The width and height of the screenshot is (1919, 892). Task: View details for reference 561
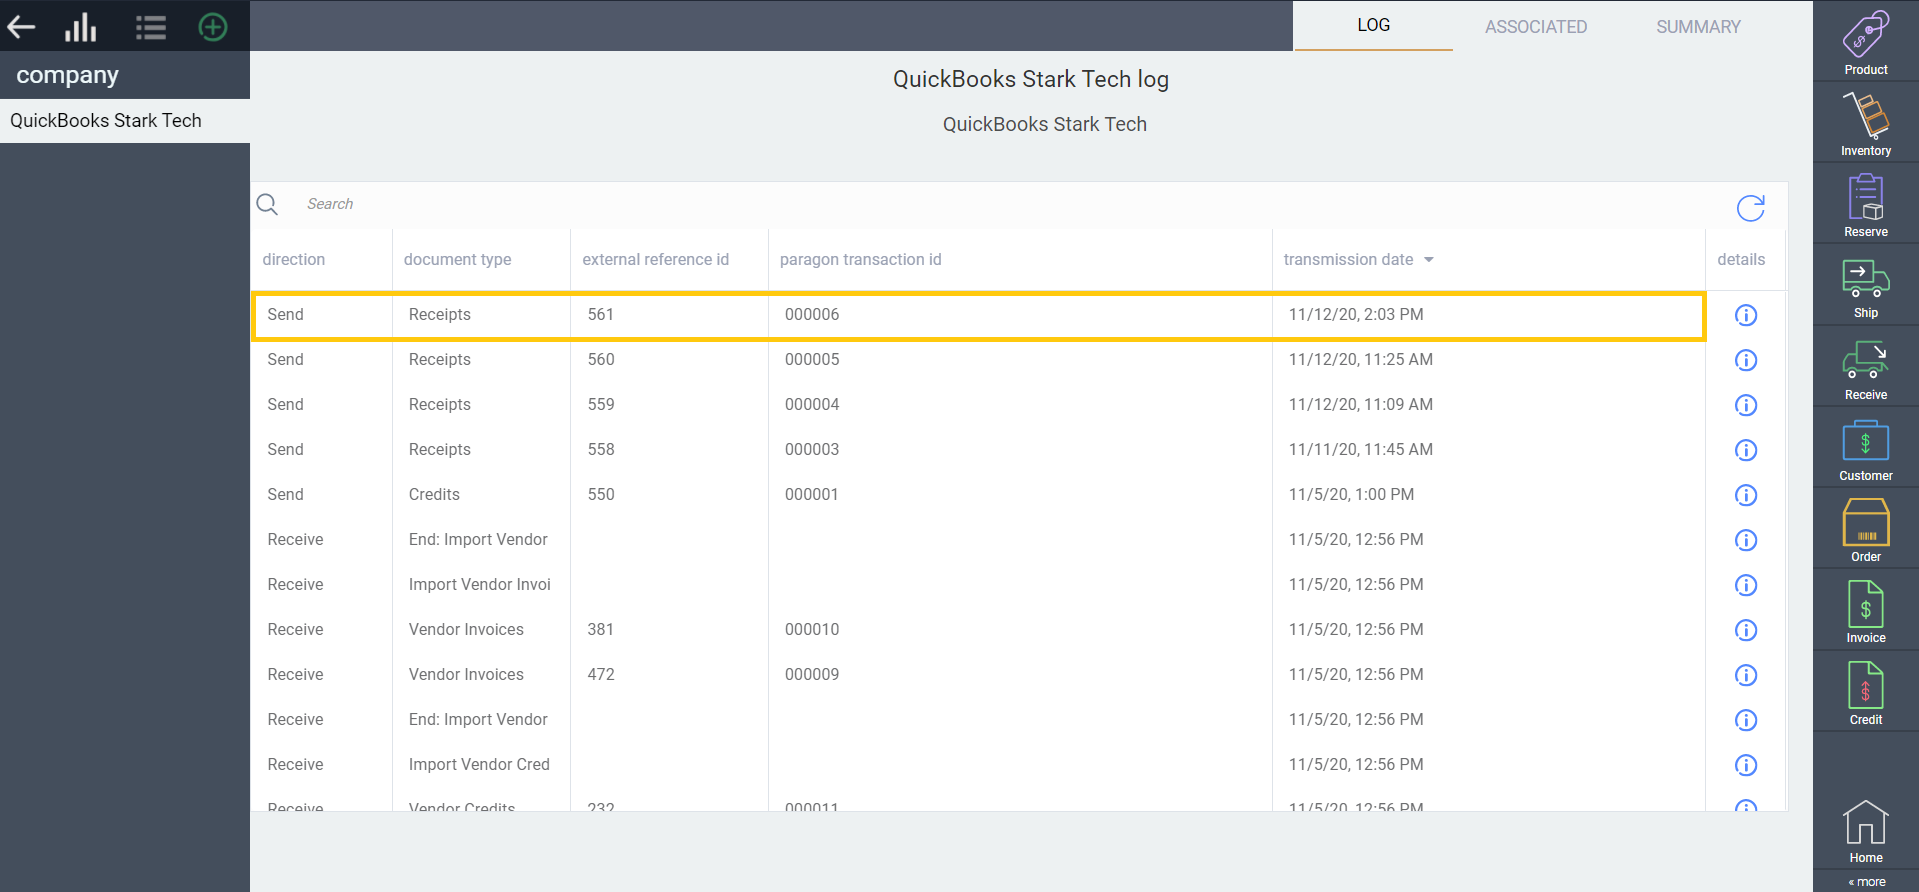click(1746, 315)
